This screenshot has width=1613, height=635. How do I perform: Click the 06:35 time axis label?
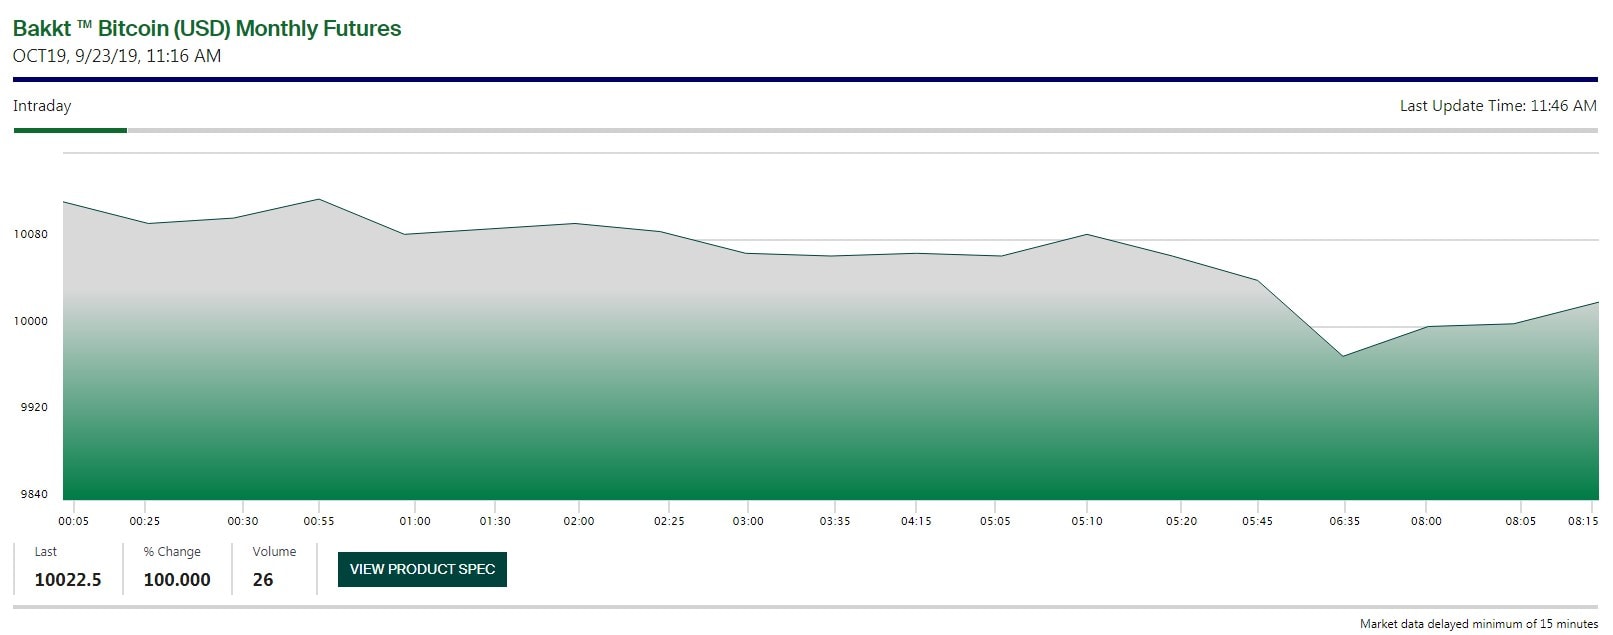click(x=1344, y=521)
